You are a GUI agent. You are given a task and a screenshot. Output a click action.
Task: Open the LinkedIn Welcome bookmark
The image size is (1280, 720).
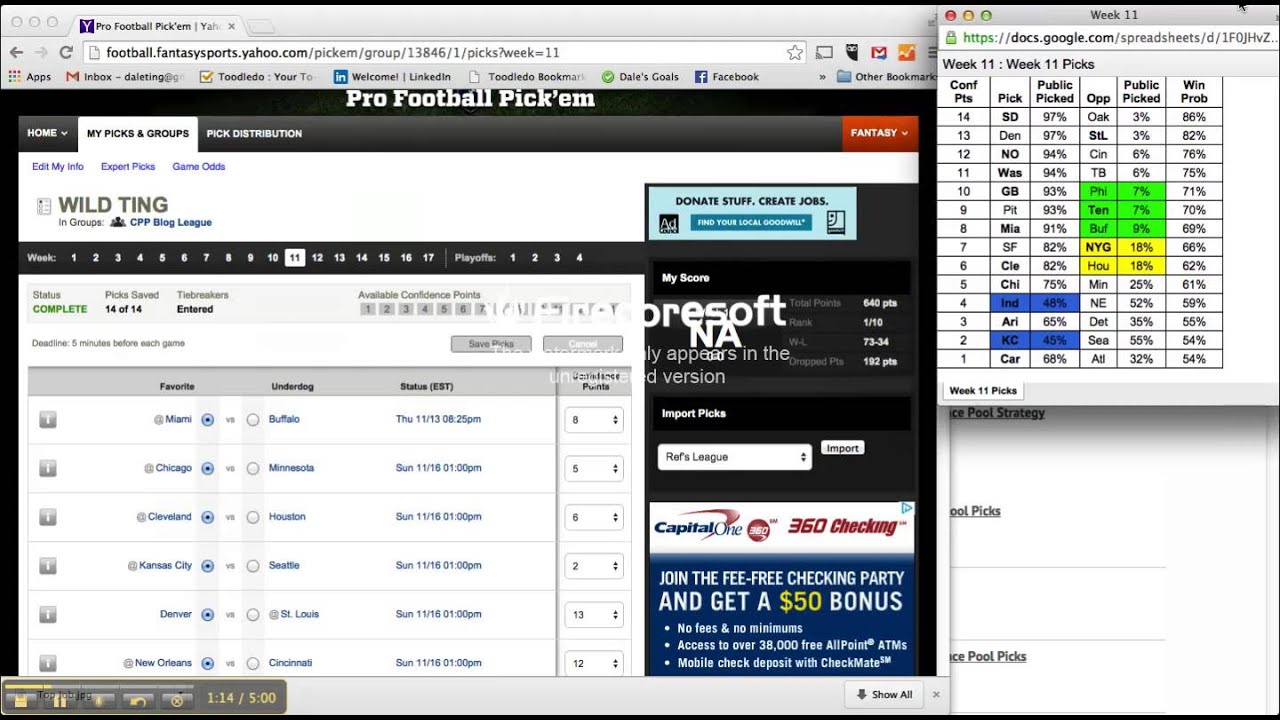392,77
